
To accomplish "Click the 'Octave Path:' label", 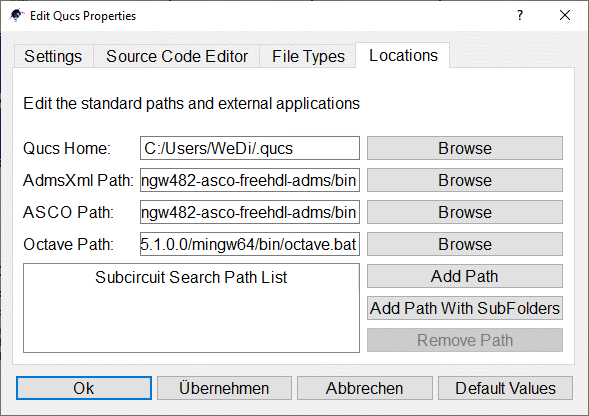I will tap(68, 244).
